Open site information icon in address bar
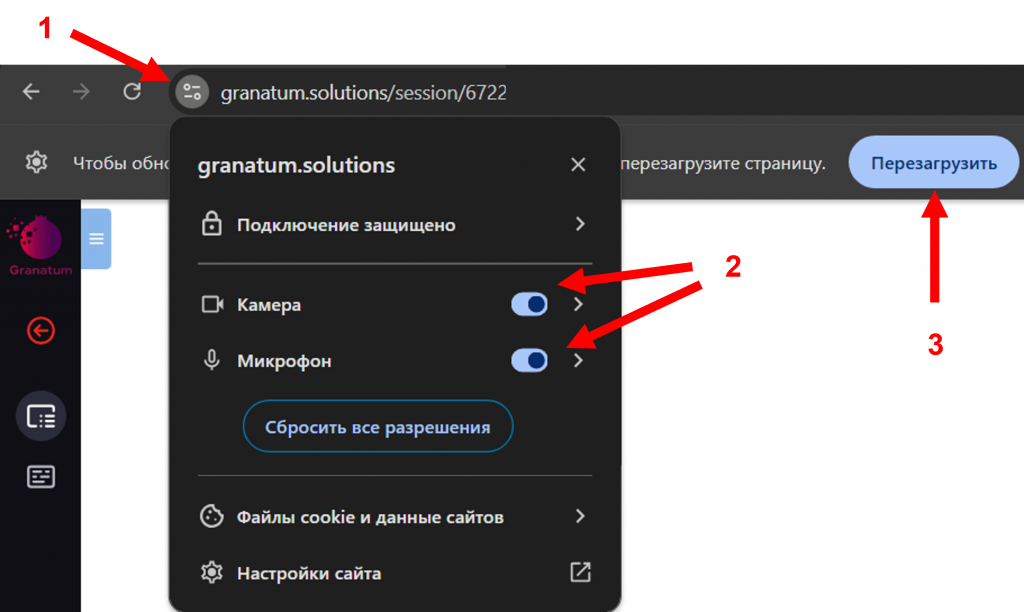 192,92
